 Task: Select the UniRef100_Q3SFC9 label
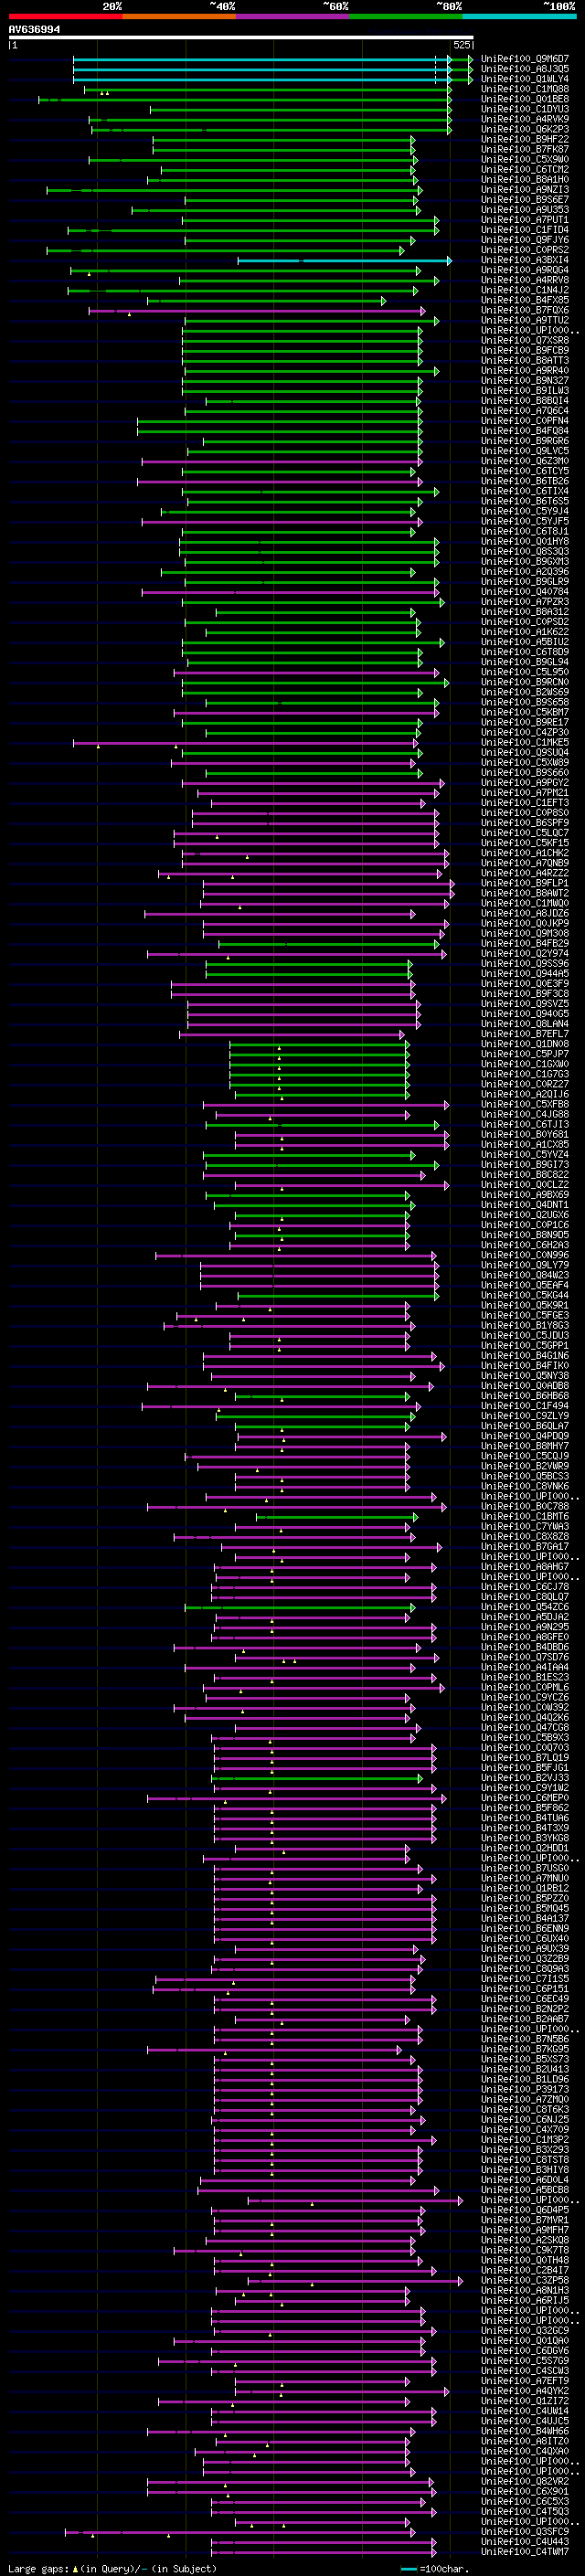pos(525,2531)
